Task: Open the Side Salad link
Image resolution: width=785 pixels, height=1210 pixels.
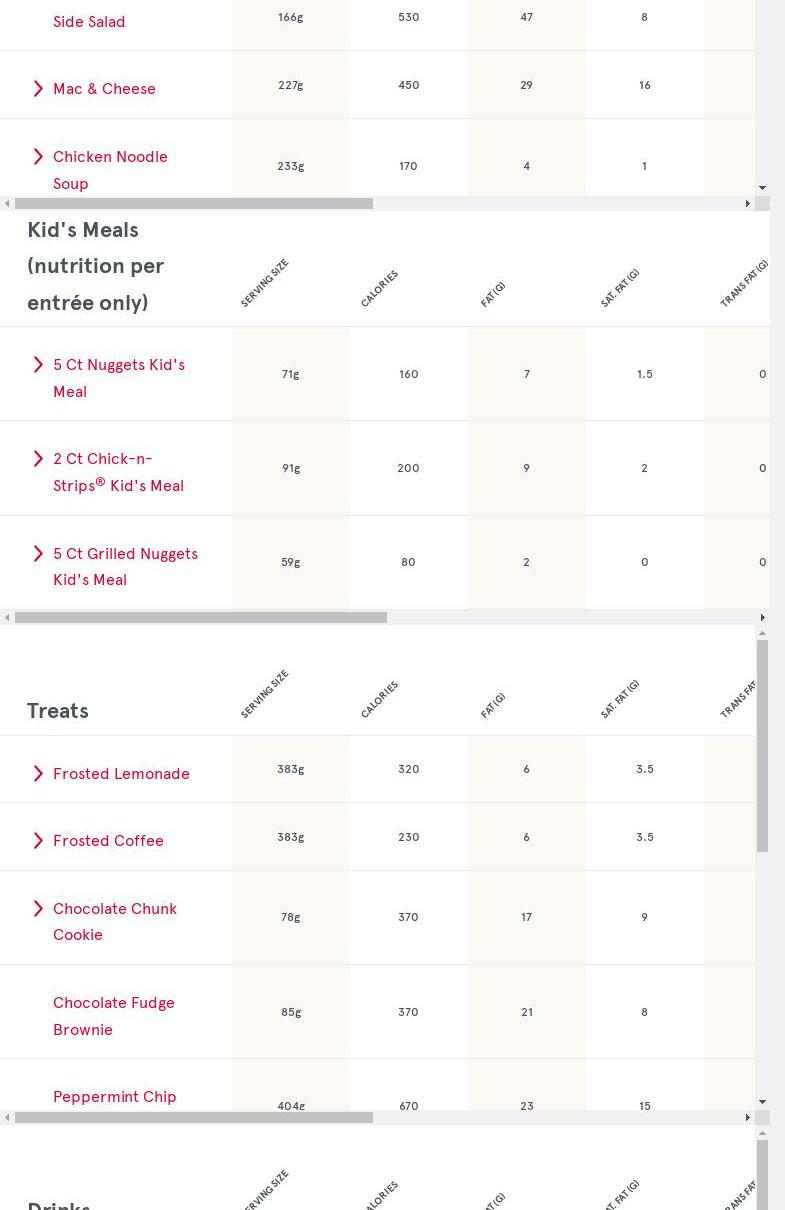Action: point(89,22)
